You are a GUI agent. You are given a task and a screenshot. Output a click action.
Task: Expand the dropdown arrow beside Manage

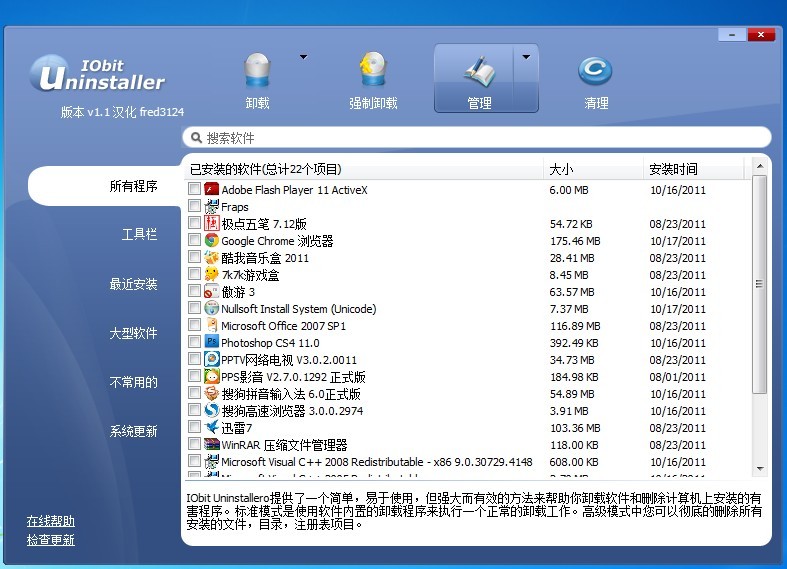click(526, 57)
